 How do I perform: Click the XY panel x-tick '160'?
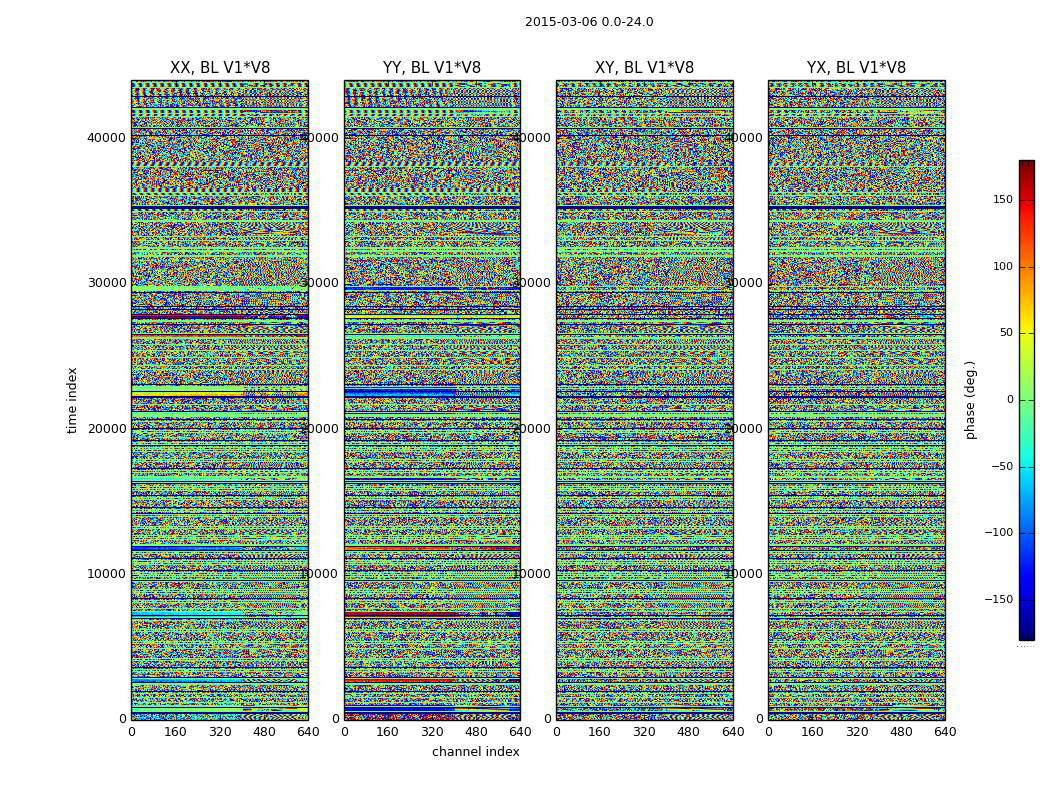pos(600,732)
